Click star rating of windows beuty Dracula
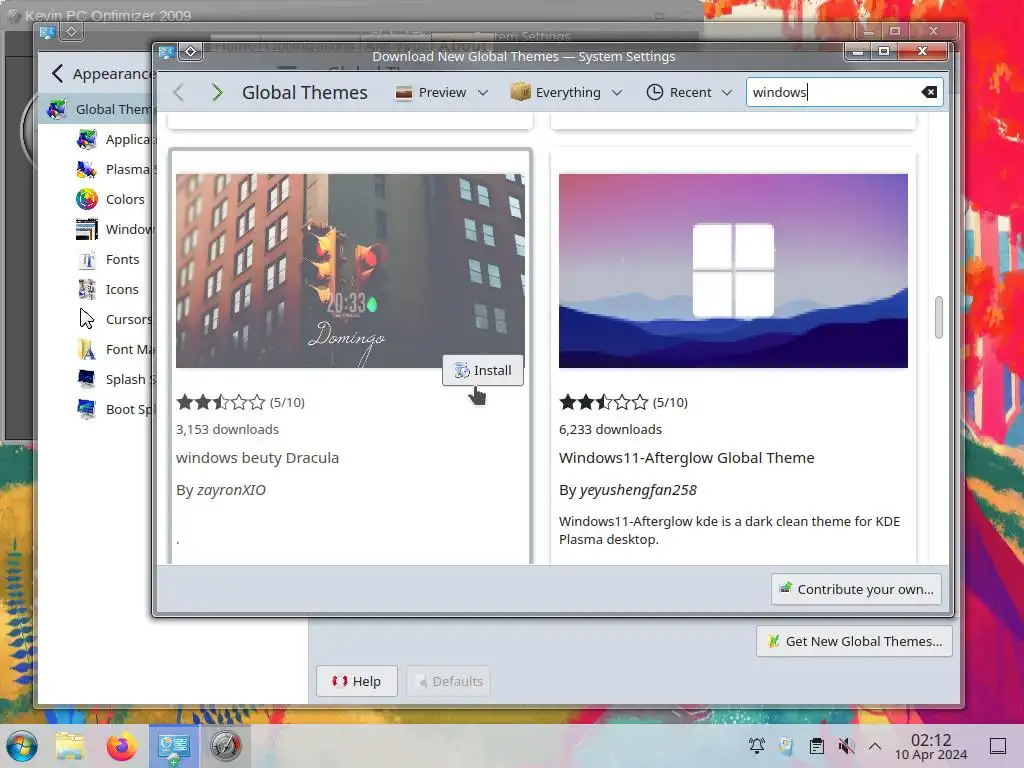The width and height of the screenshot is (1024, 768). [221, 402]
